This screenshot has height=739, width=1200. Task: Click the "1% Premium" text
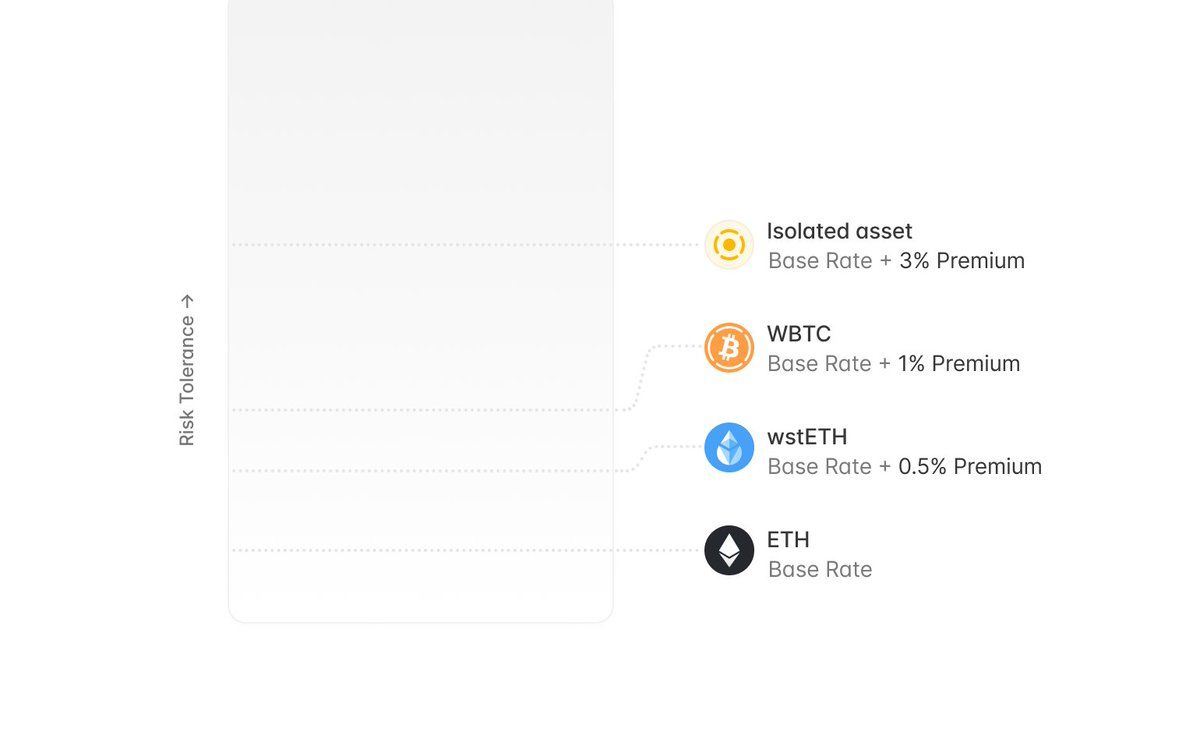click(x=958, y=364)
